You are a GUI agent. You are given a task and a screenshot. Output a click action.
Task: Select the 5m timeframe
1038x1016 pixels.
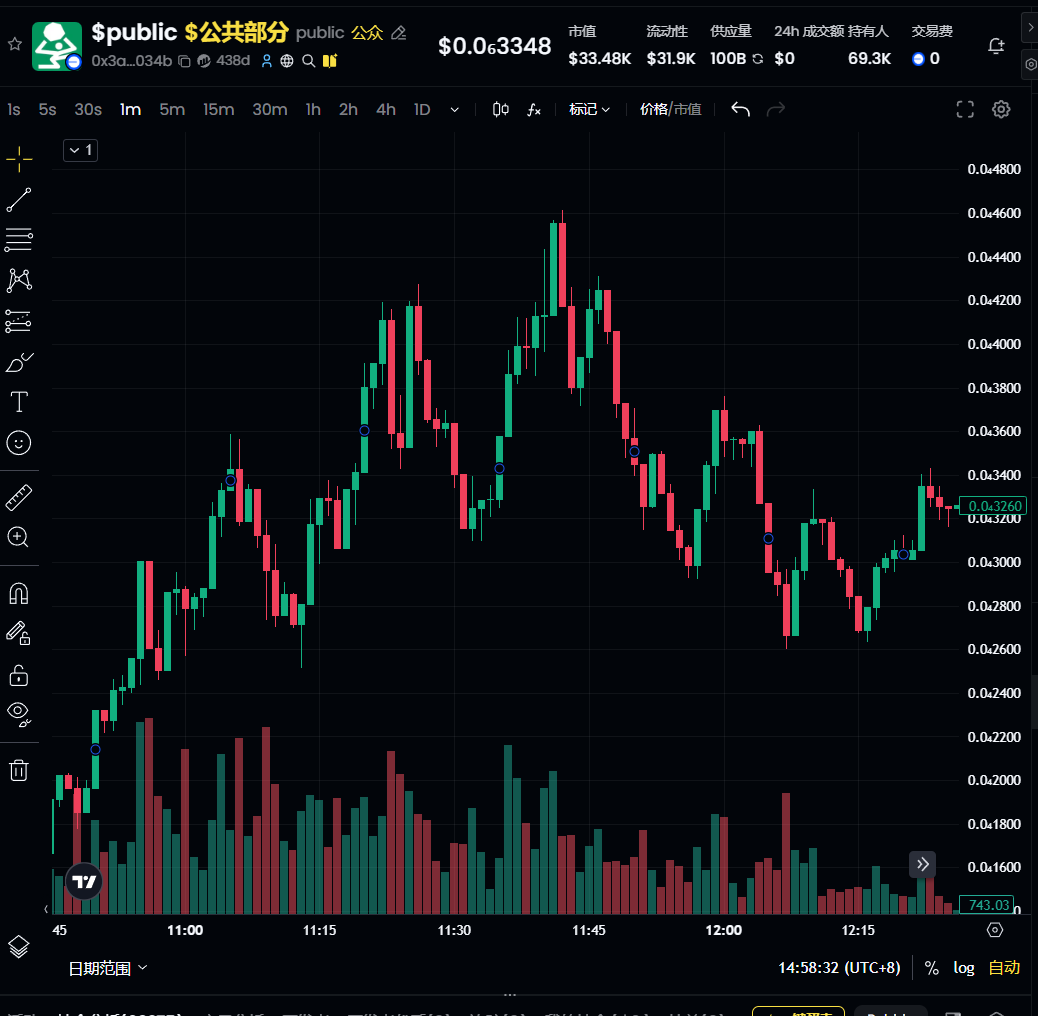tap(172, 109)
